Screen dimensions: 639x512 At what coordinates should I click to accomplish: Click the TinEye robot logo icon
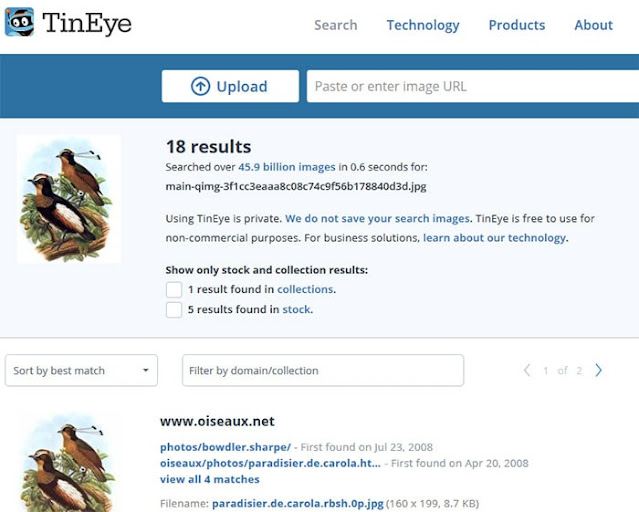pos(19,22)
